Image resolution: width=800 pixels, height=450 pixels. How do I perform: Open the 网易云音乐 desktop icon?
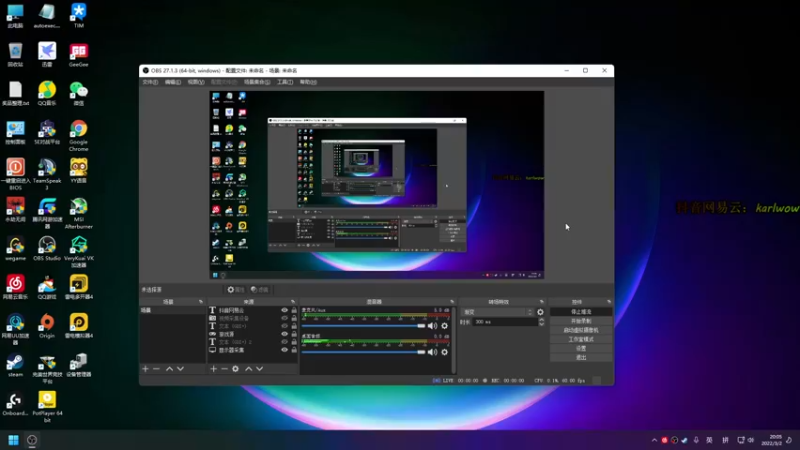click(x=15, y=287)
